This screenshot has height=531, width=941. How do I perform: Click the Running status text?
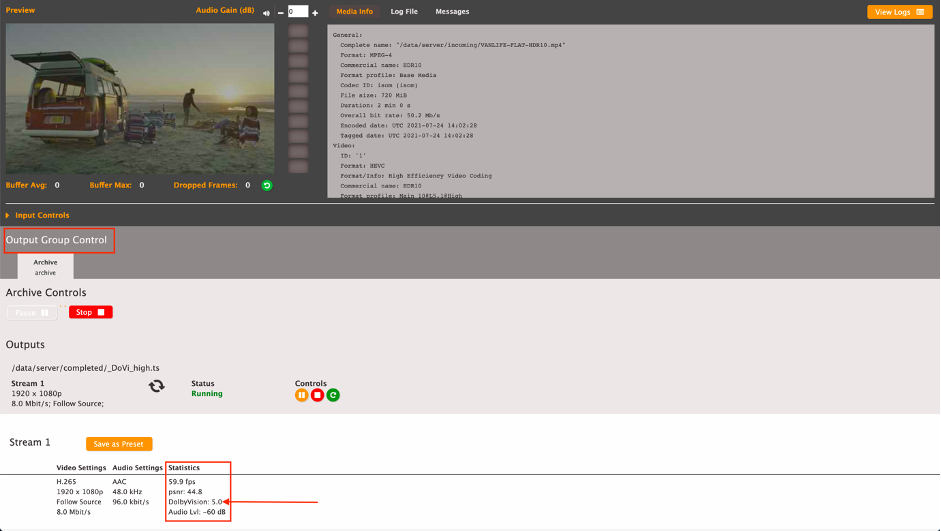207,394
